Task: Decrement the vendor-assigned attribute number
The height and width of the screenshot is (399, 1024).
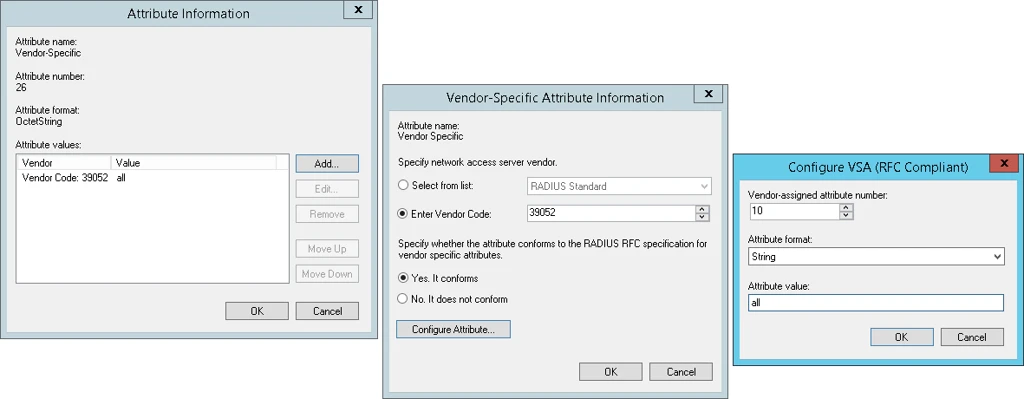Action: pyautogui.click(x=846, y=215)
